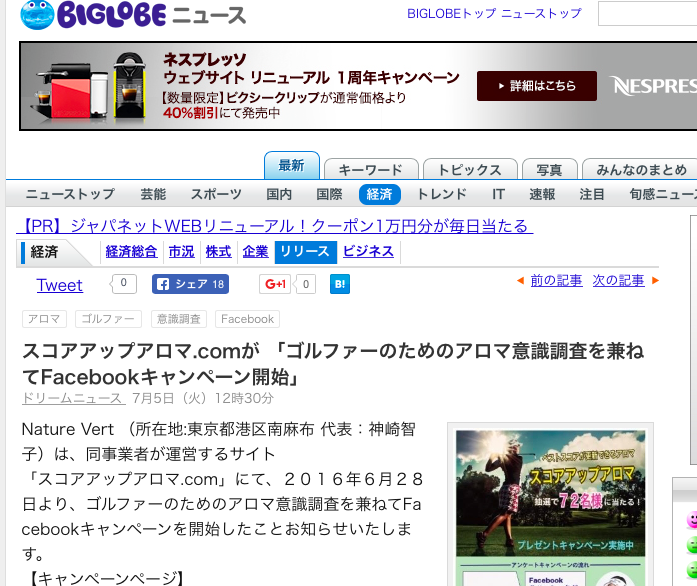
Task: Open 市況 subcategory
Action: coord(181,252)
